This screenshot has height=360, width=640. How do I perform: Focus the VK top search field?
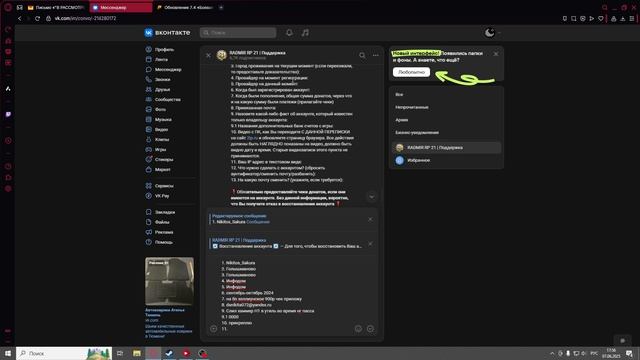238,33
